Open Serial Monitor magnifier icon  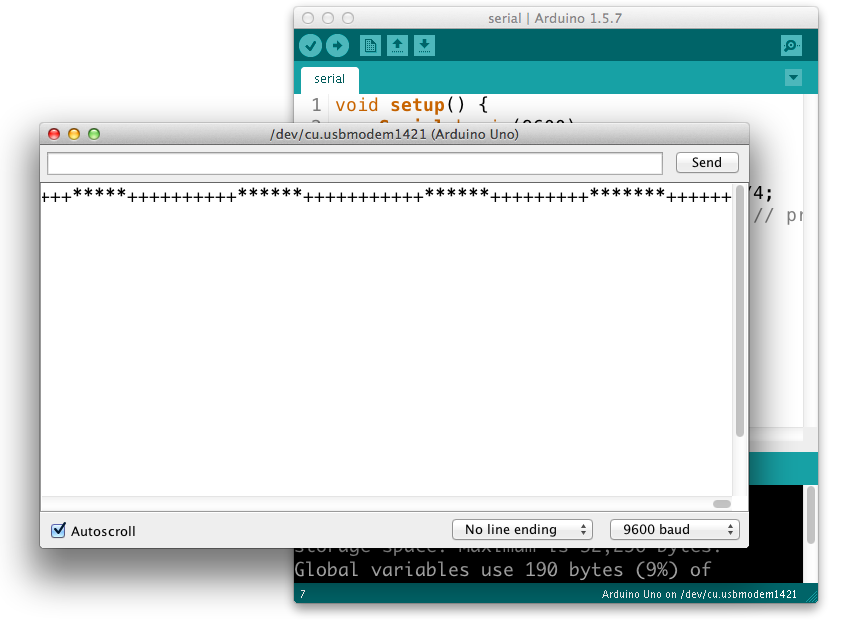click(x=791, y=45)
